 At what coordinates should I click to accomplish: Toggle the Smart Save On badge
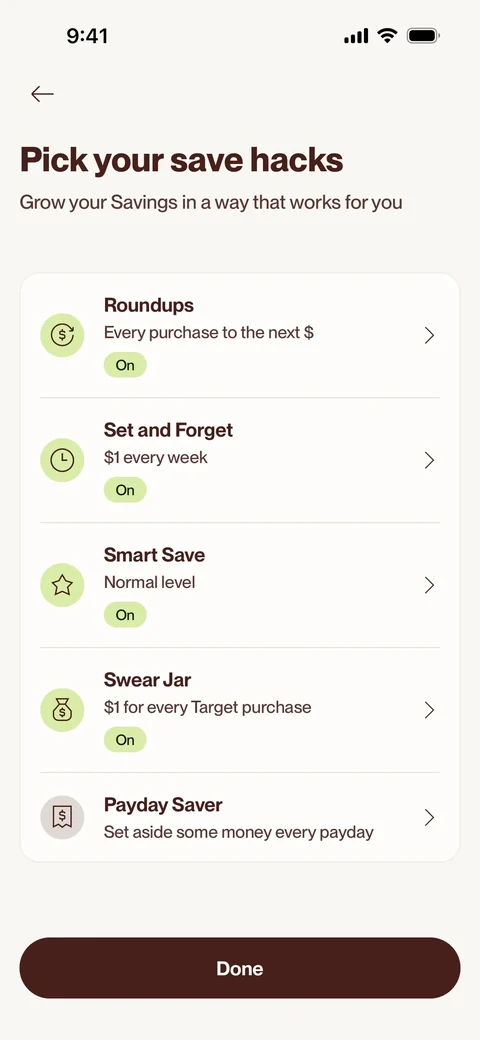click(x=125, y=615)
